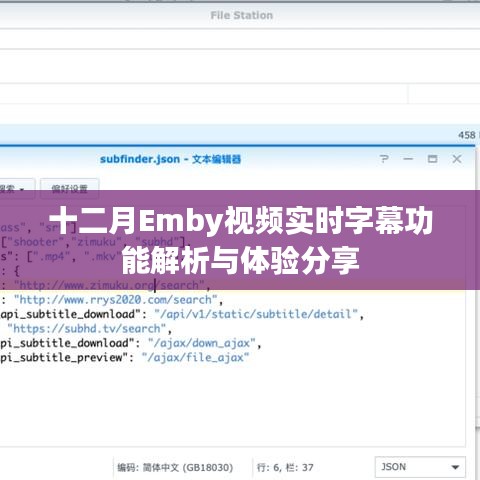Click the subfinder.json editor title text
Viewport: 480px width, 480px height.
170,159
